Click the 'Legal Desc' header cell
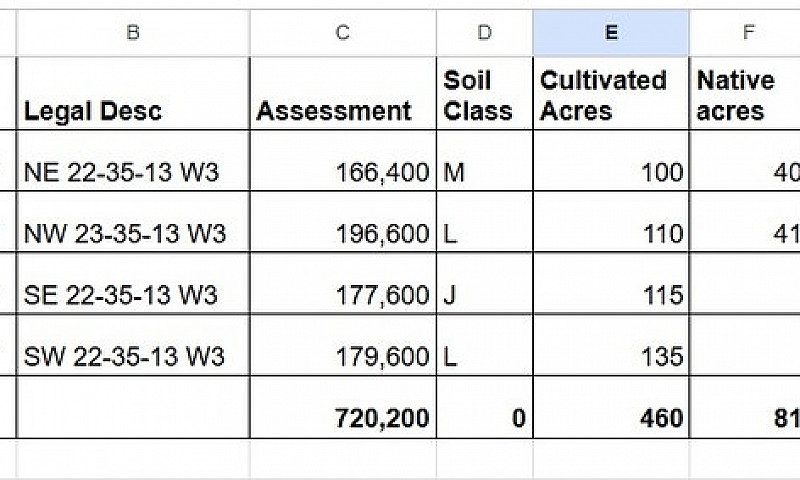Viewport: 800px width, 480px height. tap(133, 93)
